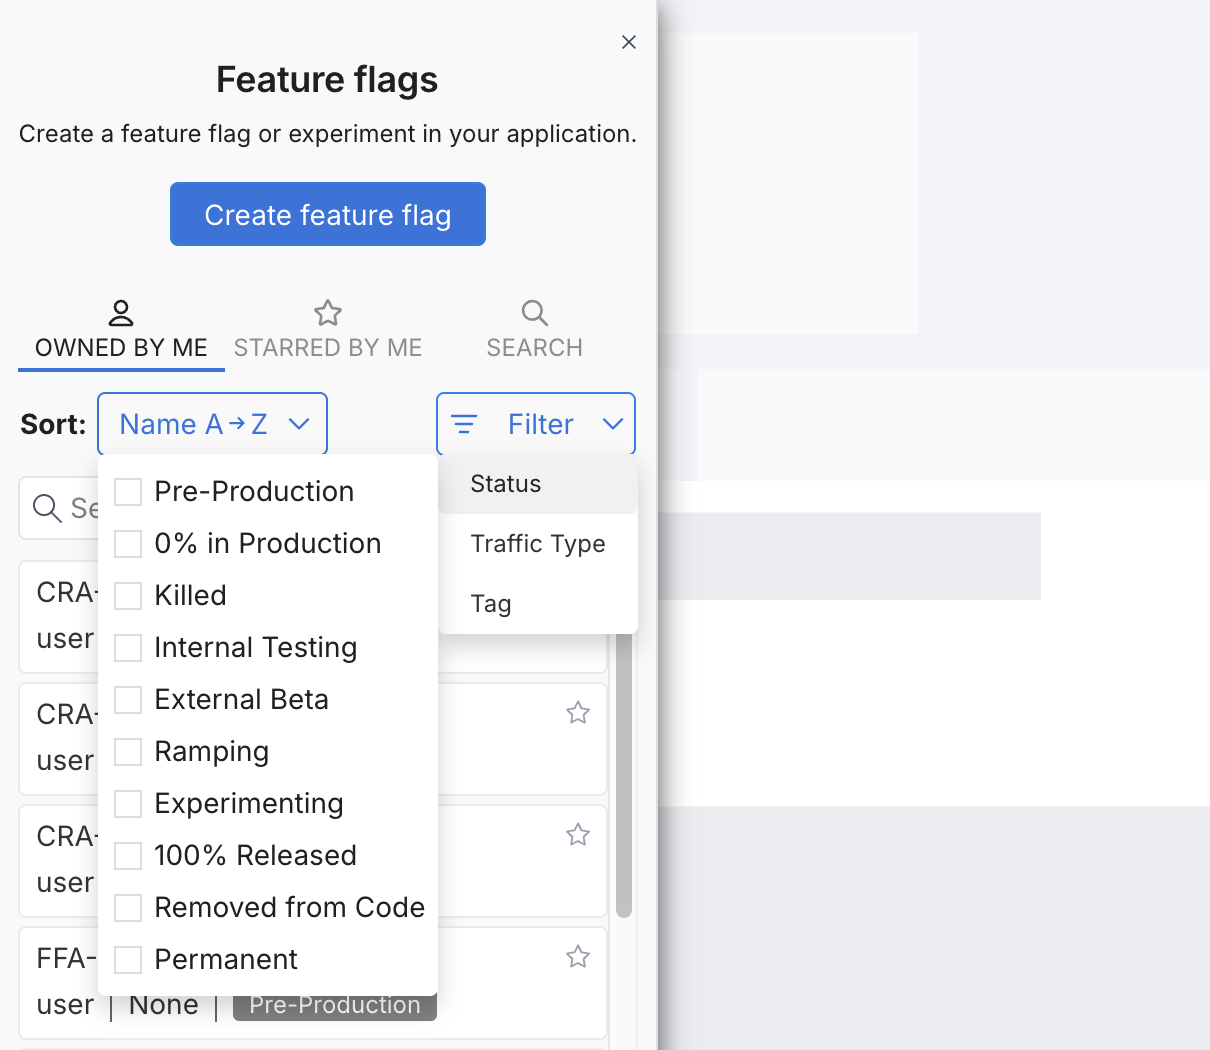Choose Tag filter option

pos(491,604)
